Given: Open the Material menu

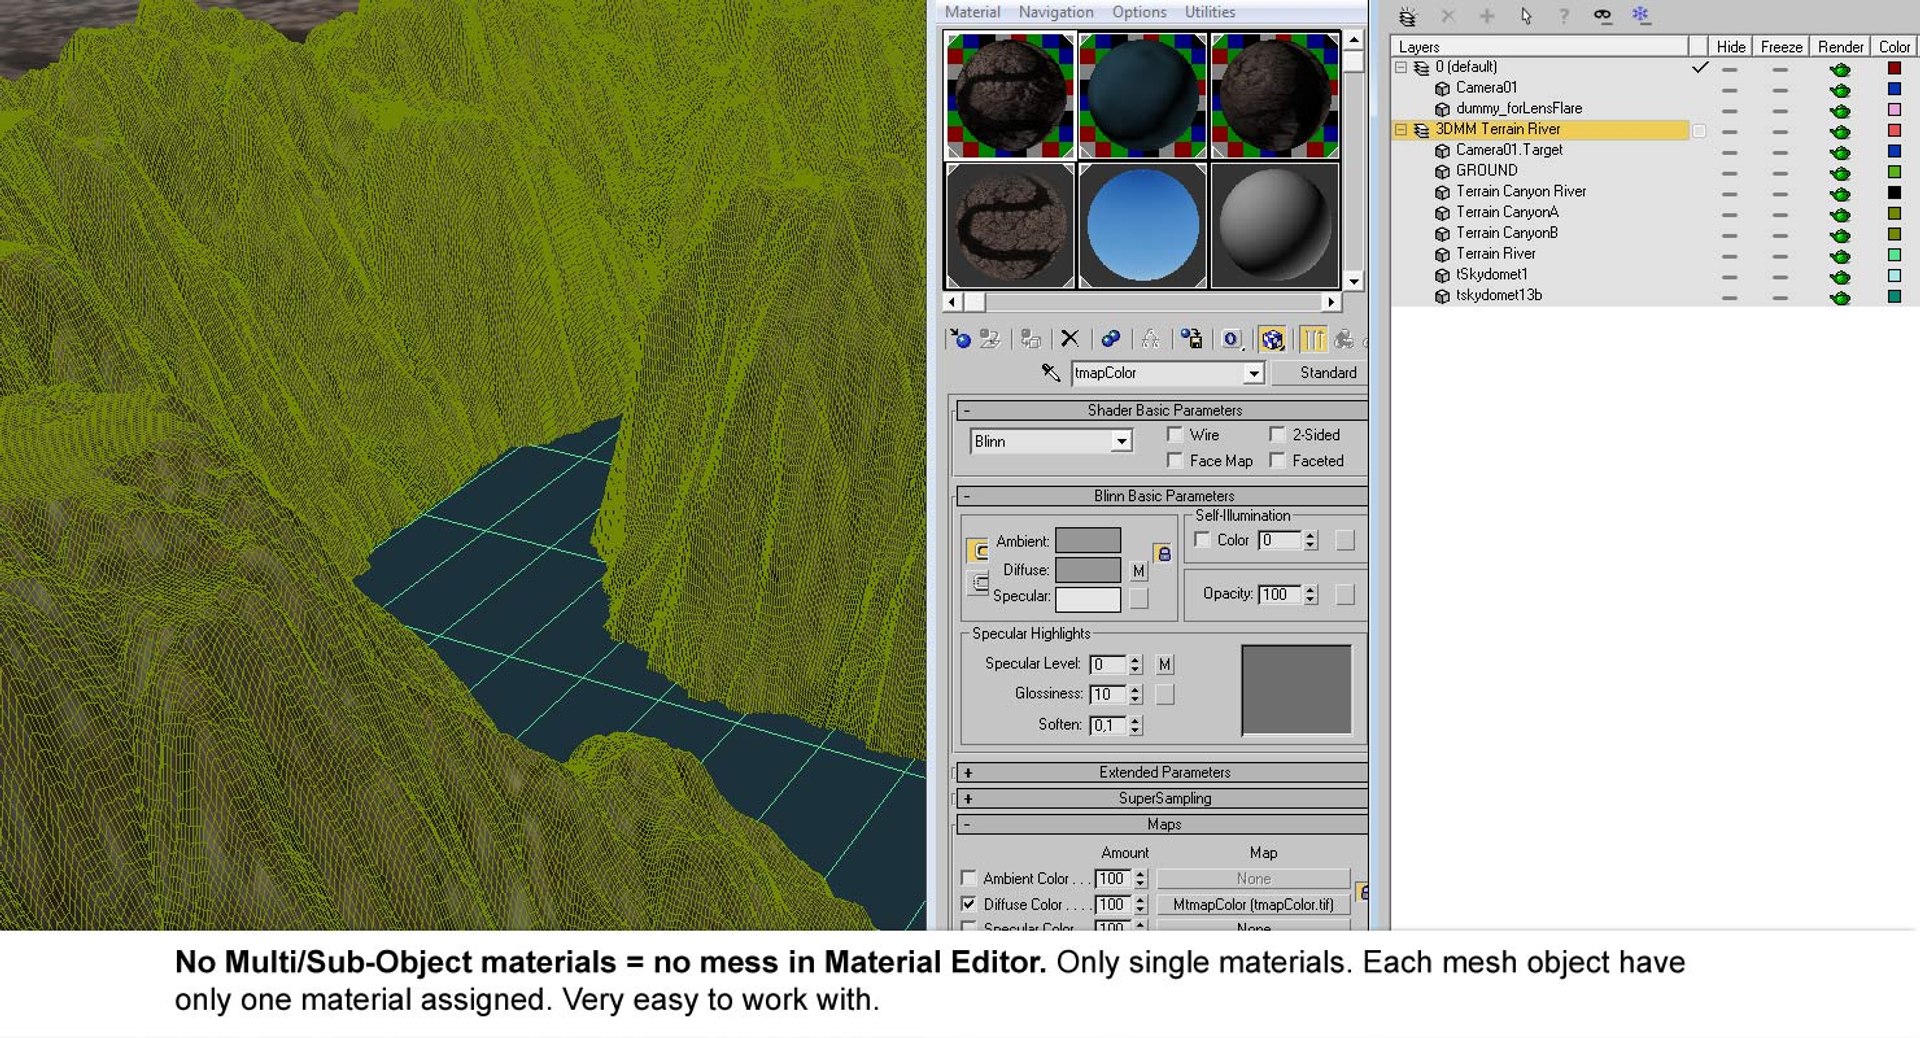Looking at the screenshot, I should (972, 12).
